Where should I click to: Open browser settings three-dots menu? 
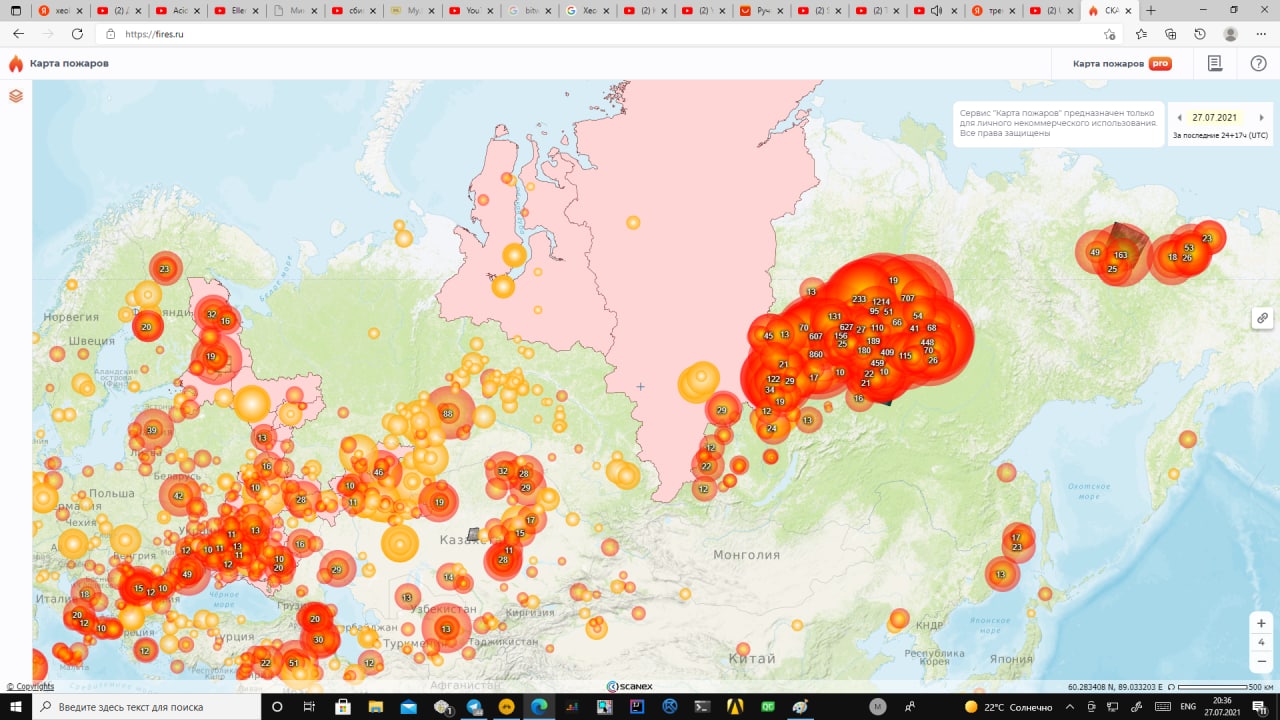click(x=1260, y=33)
